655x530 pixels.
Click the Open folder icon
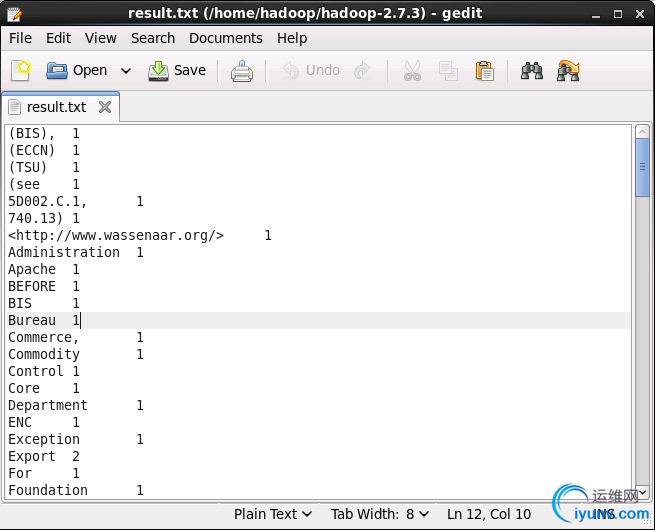click(x=57, y=70)
